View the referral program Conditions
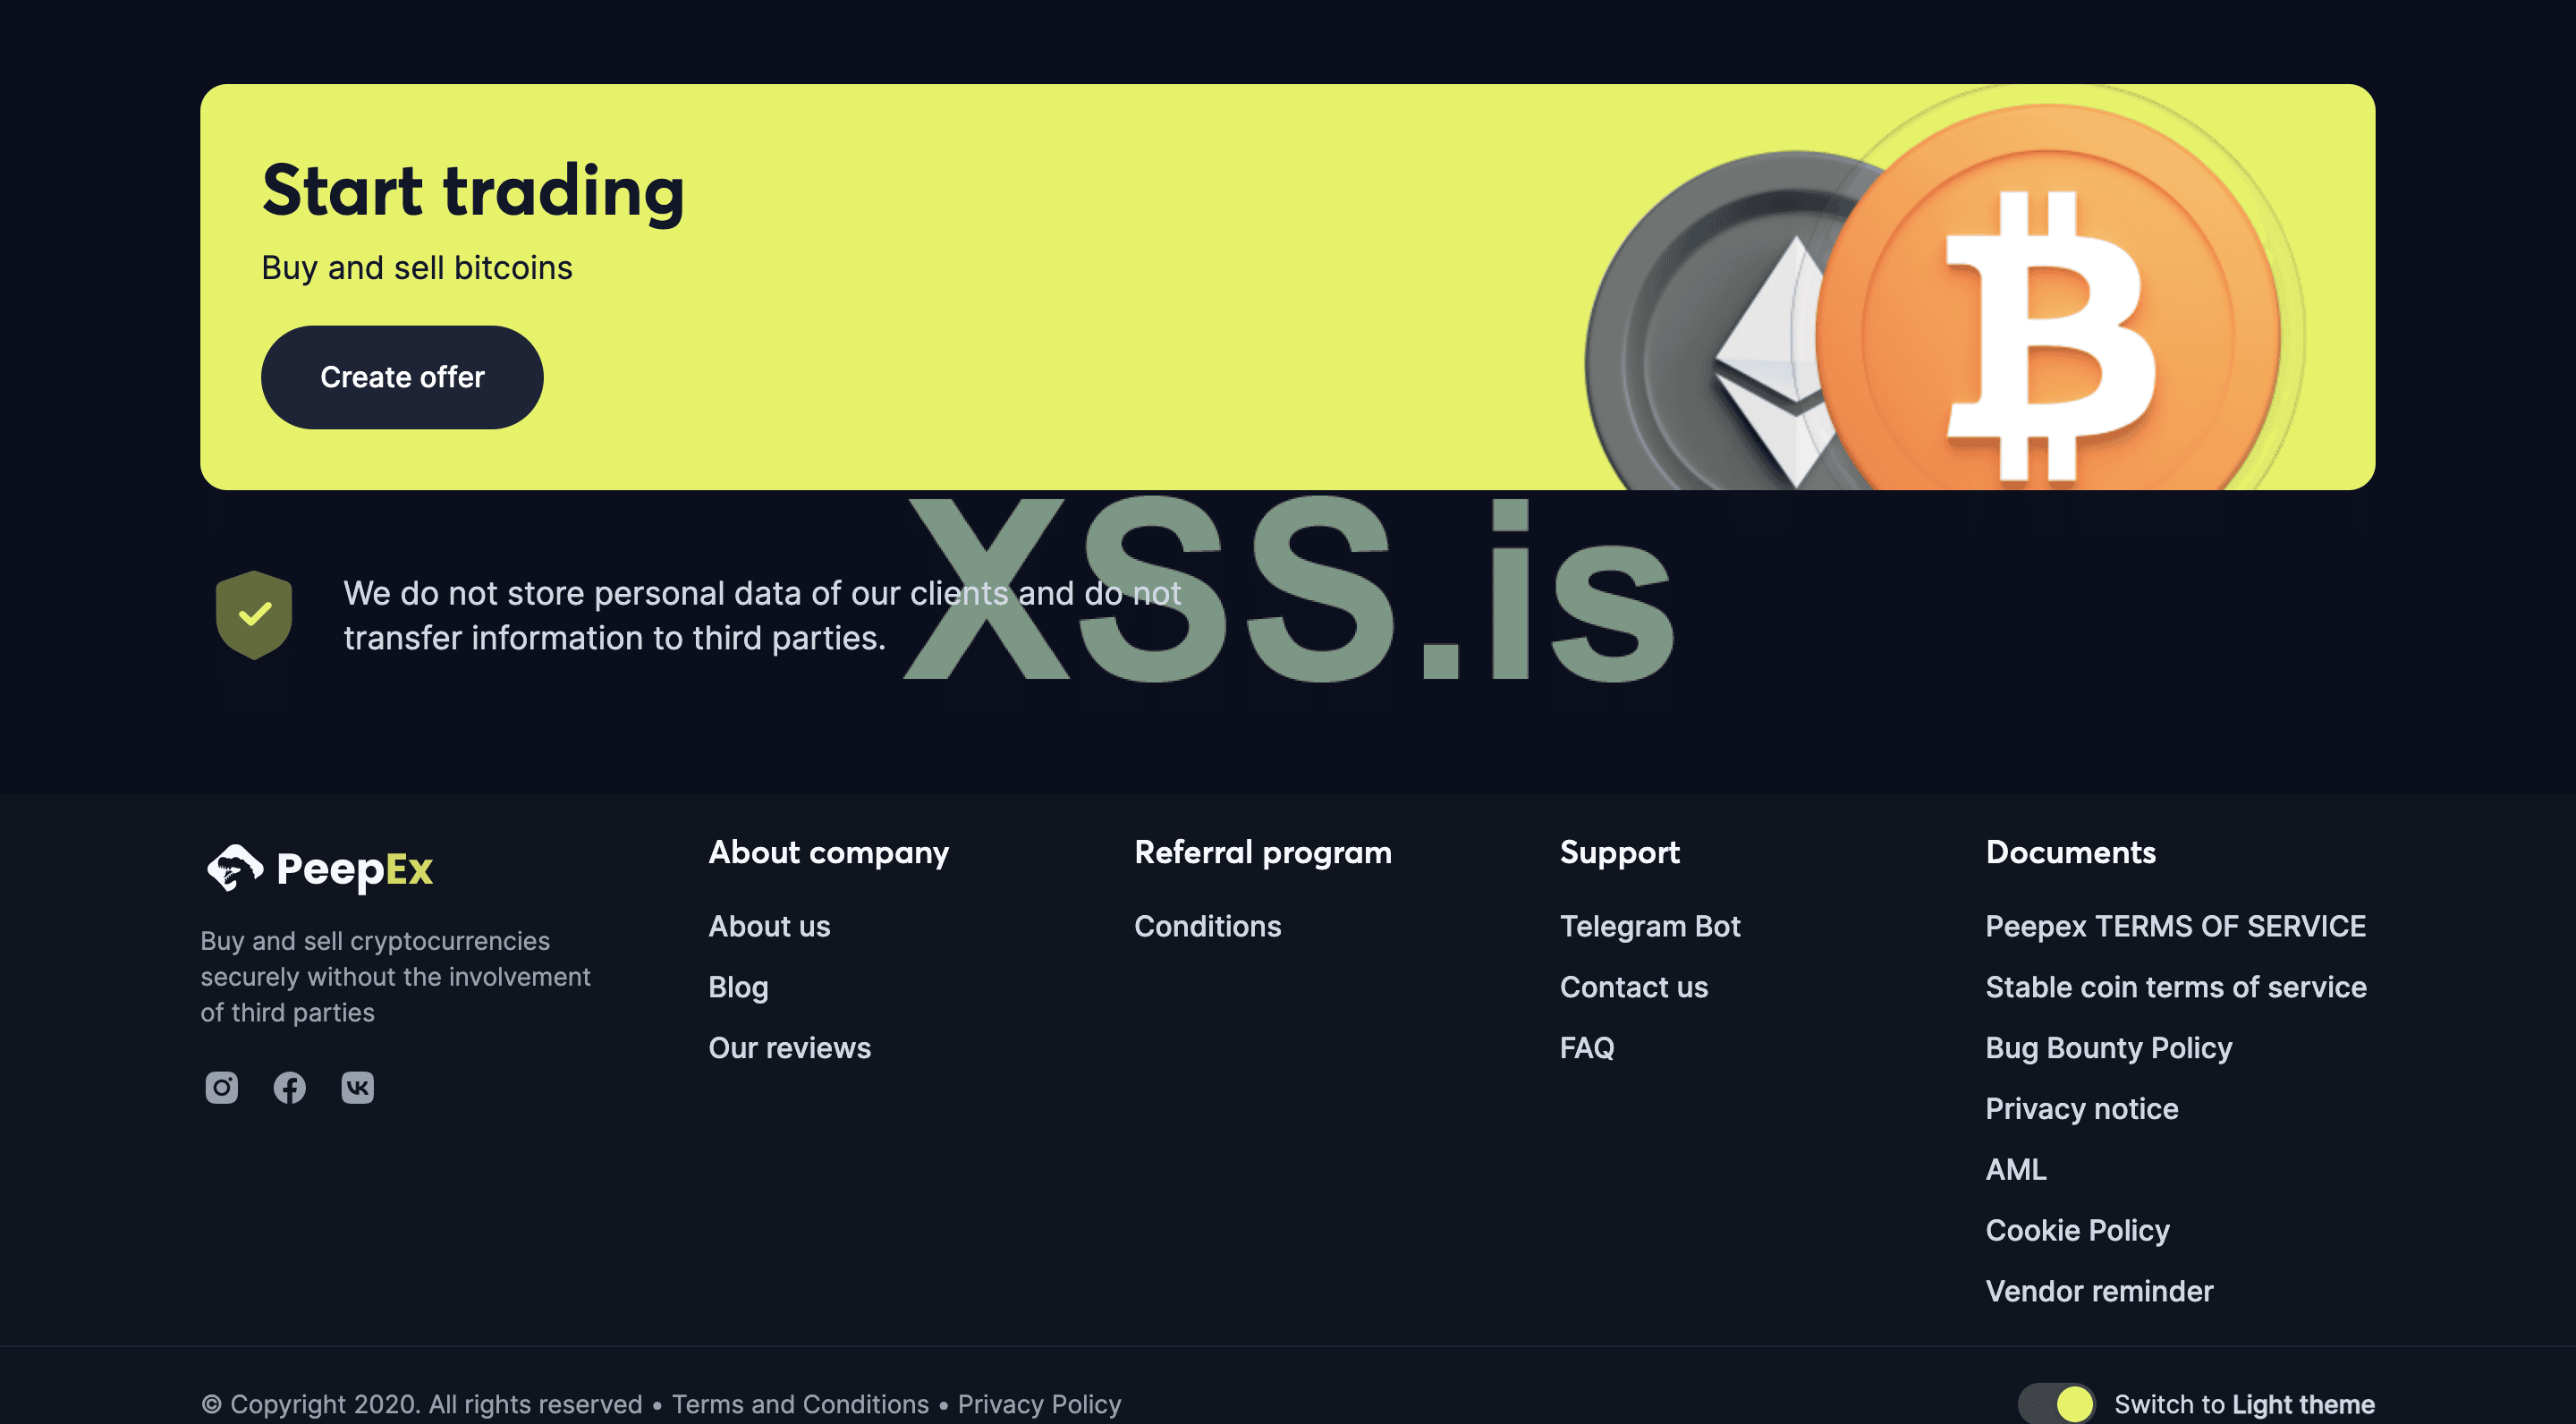This screenshot has width=2576, height=1424. (x=1207, y=926)
